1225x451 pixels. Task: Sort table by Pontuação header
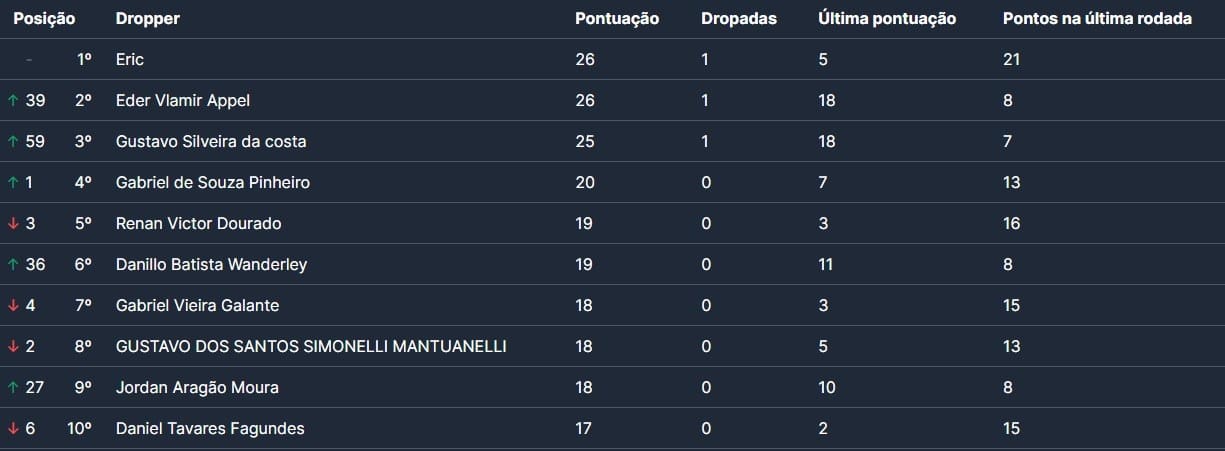pos(617,19)
